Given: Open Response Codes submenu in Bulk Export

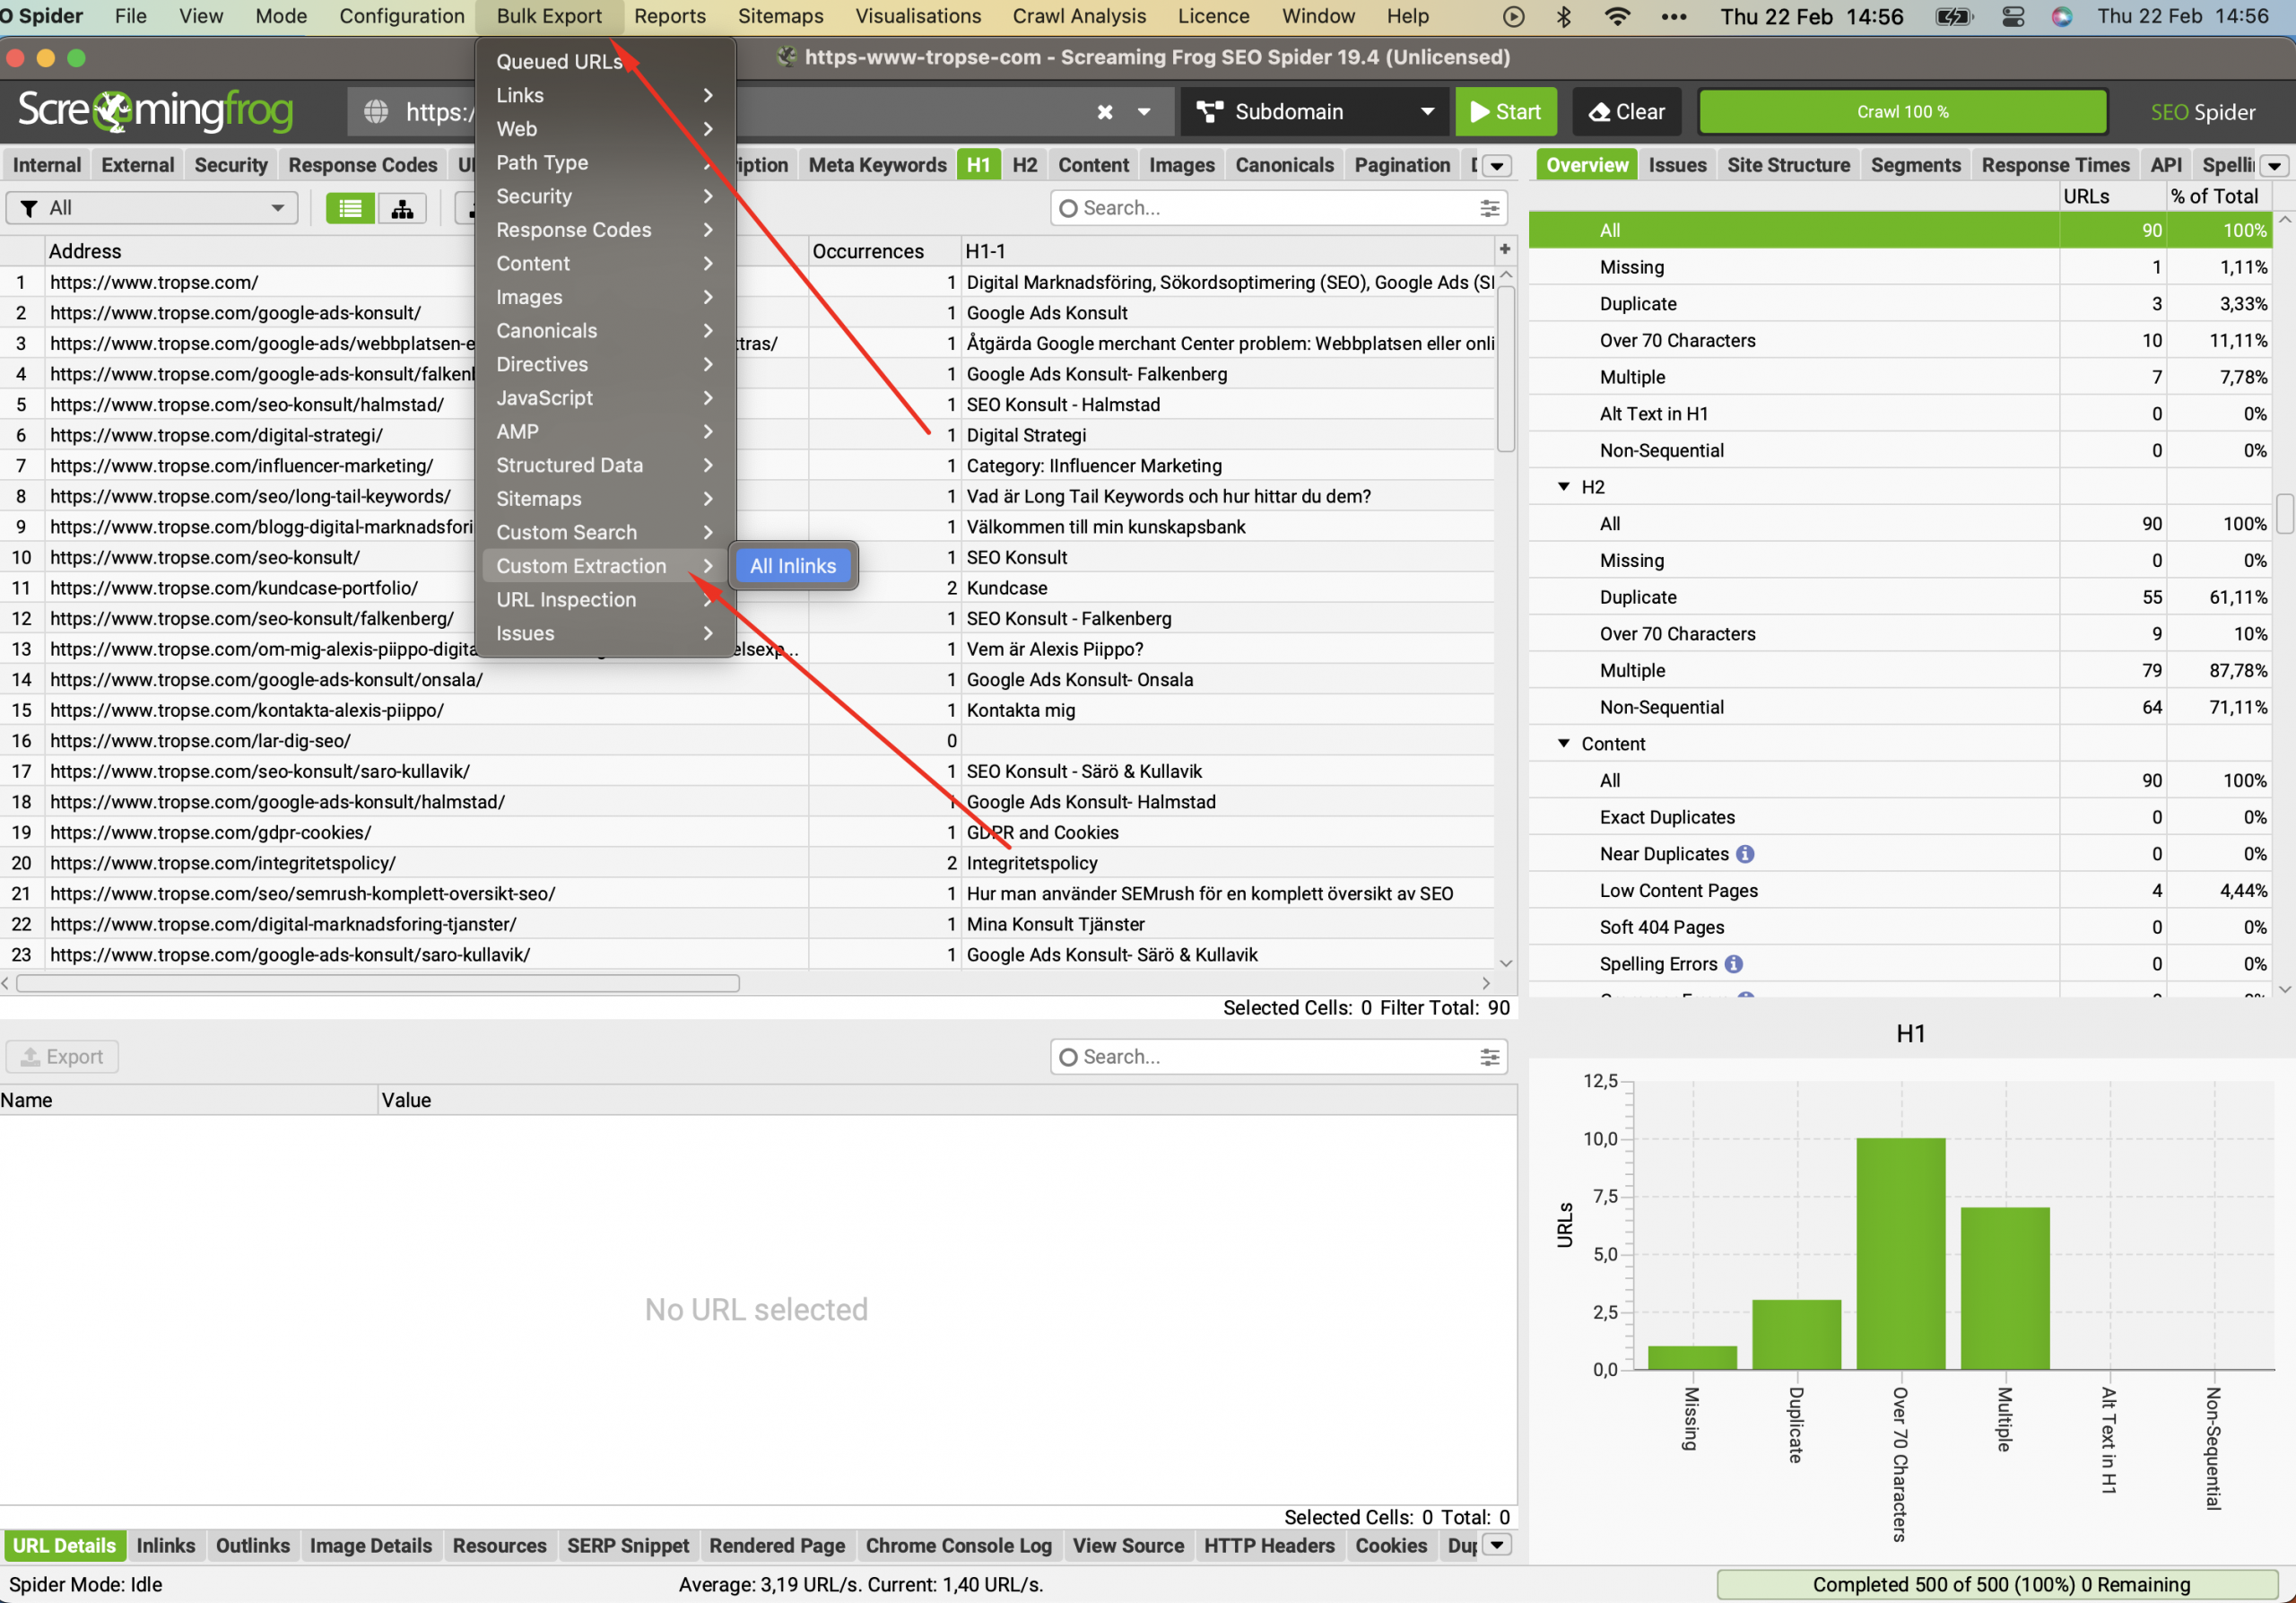Looking at the screenshot, I should coord(606,230).
